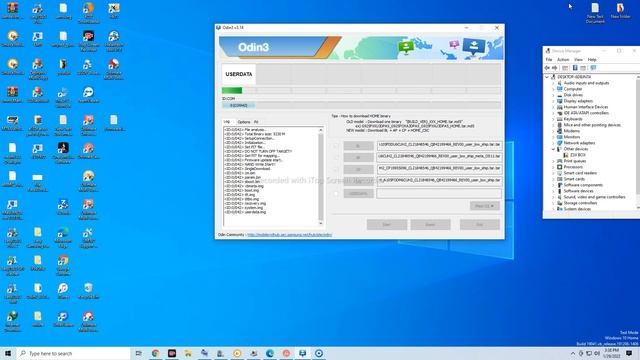Open the Help menu in Device Manager
Screen dimensions: 640x360
click(592, 60)
